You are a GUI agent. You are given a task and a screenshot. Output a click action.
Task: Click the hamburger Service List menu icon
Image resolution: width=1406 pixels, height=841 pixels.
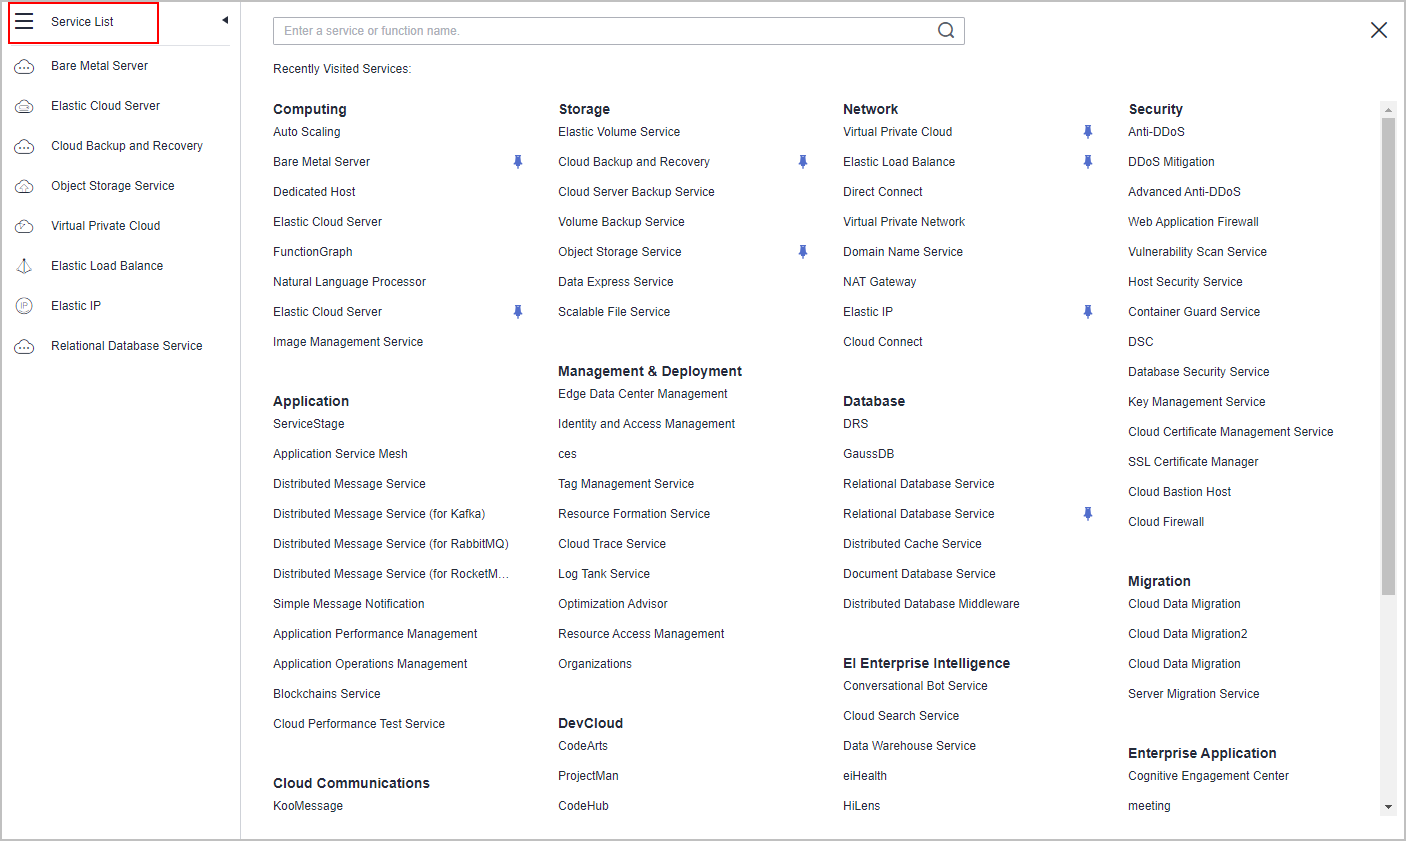[24, 22]
